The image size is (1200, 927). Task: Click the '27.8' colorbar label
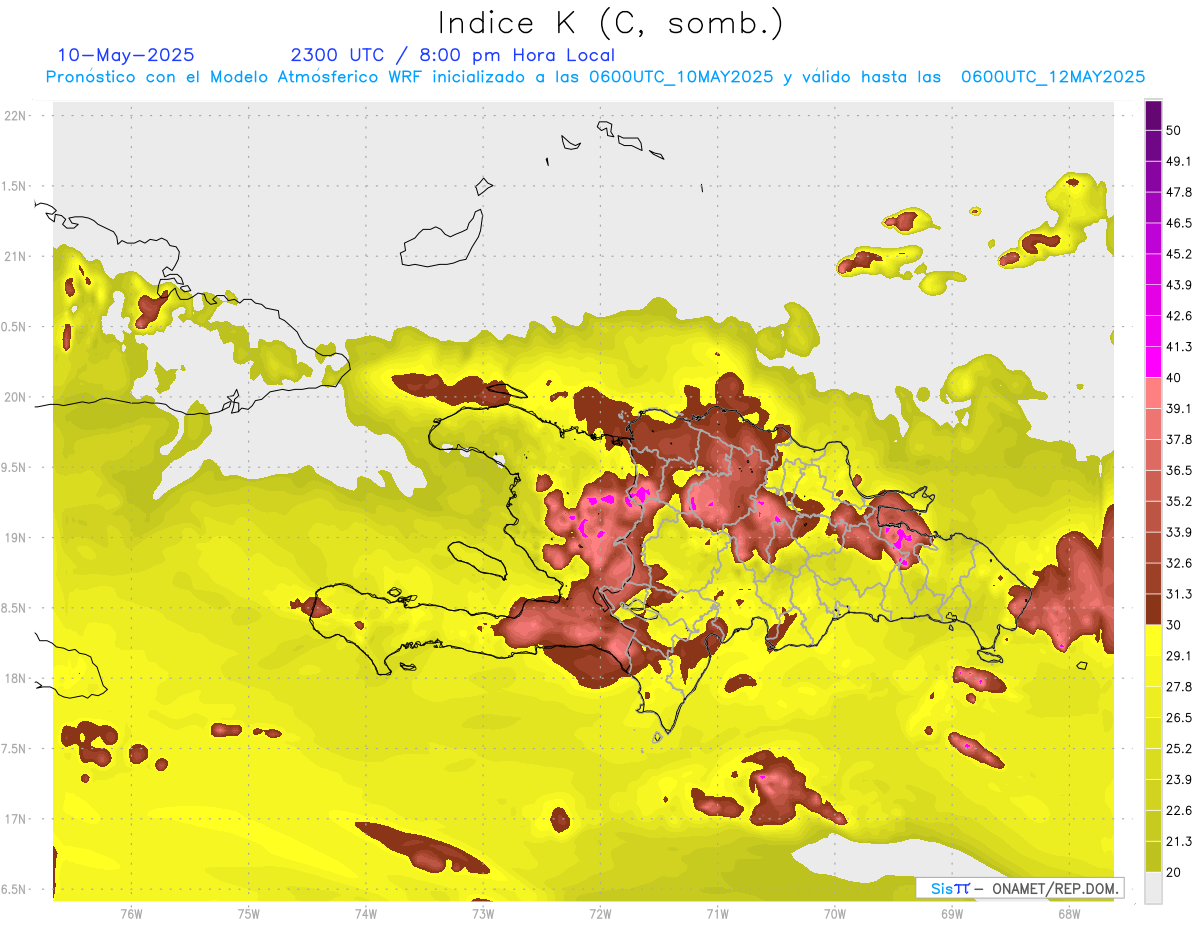1178,687
